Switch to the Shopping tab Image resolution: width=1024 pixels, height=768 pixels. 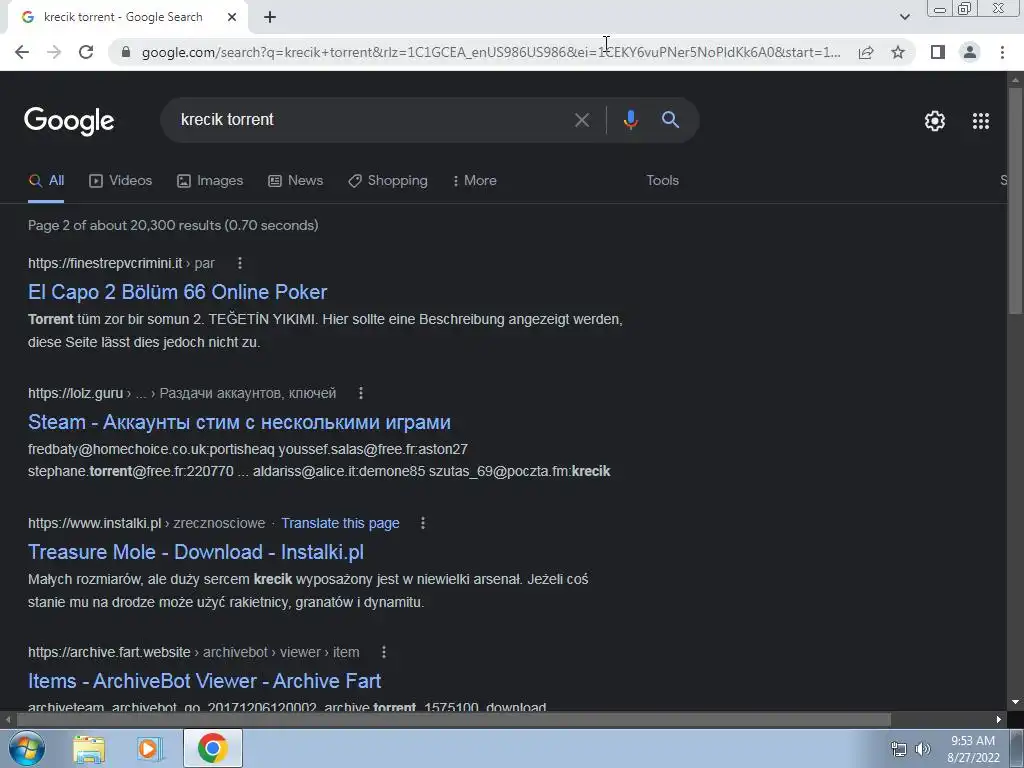(x=388, y=181)
